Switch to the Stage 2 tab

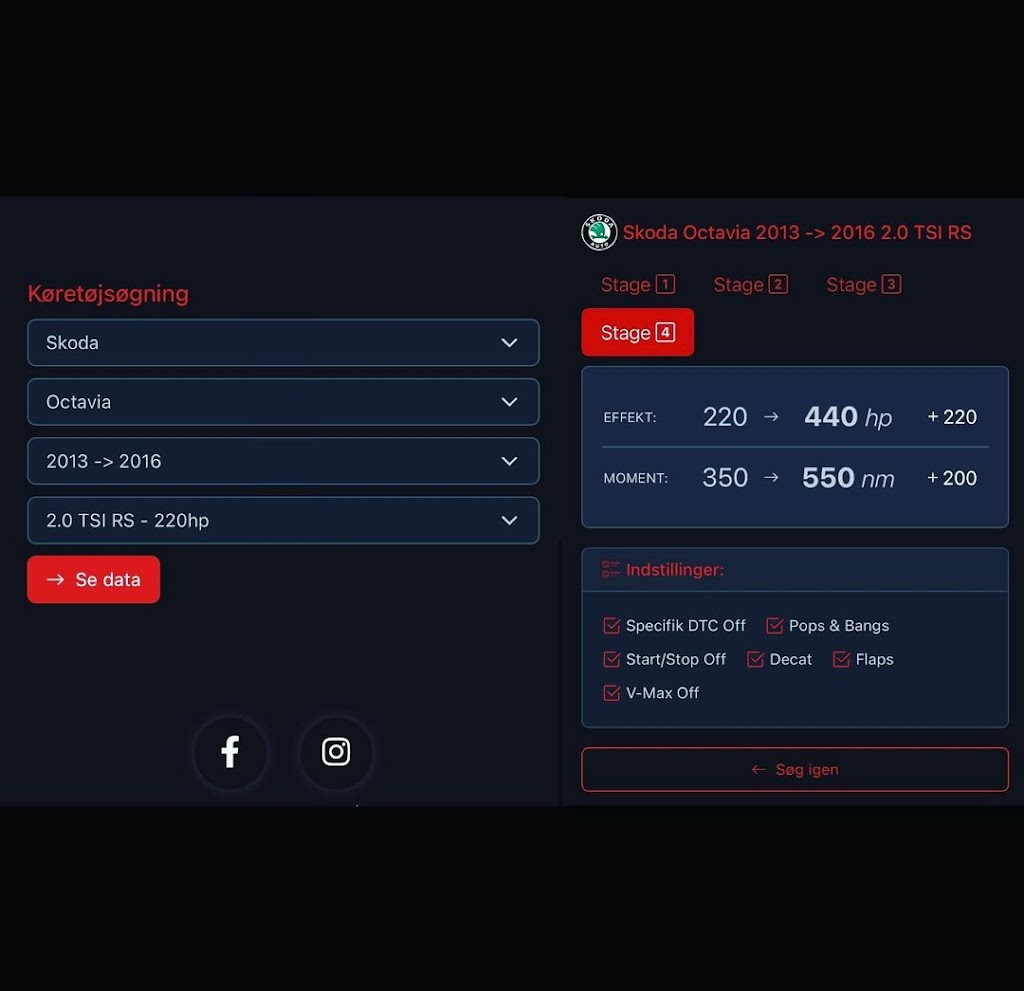click(x=750, y=285)
